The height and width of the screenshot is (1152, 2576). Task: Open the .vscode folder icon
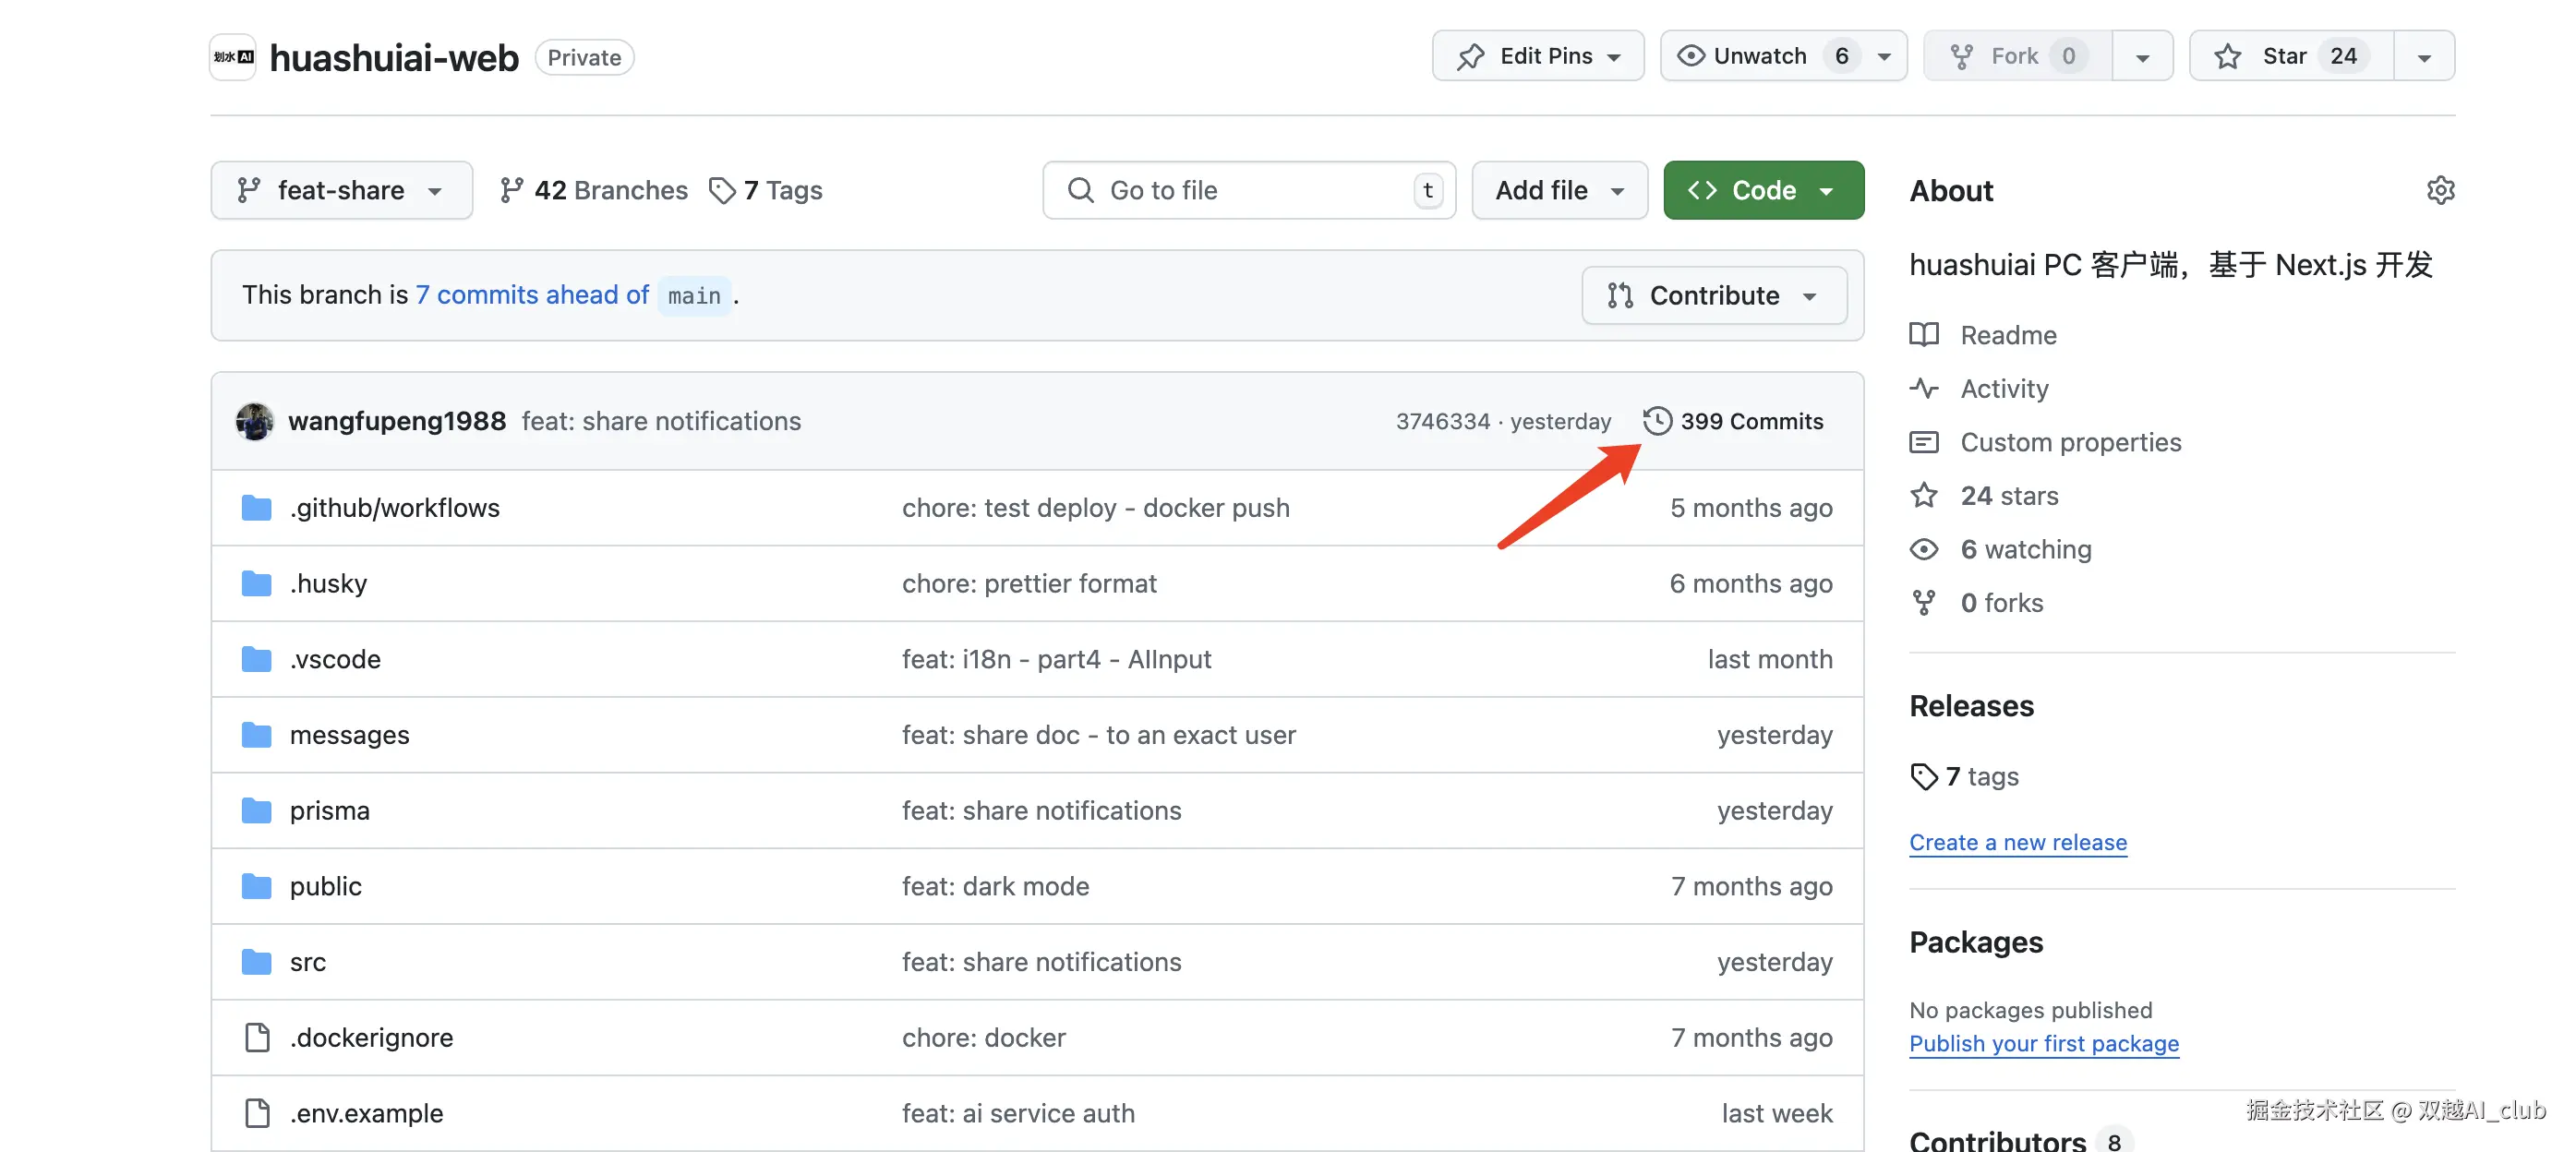click(x=257, y=660)
